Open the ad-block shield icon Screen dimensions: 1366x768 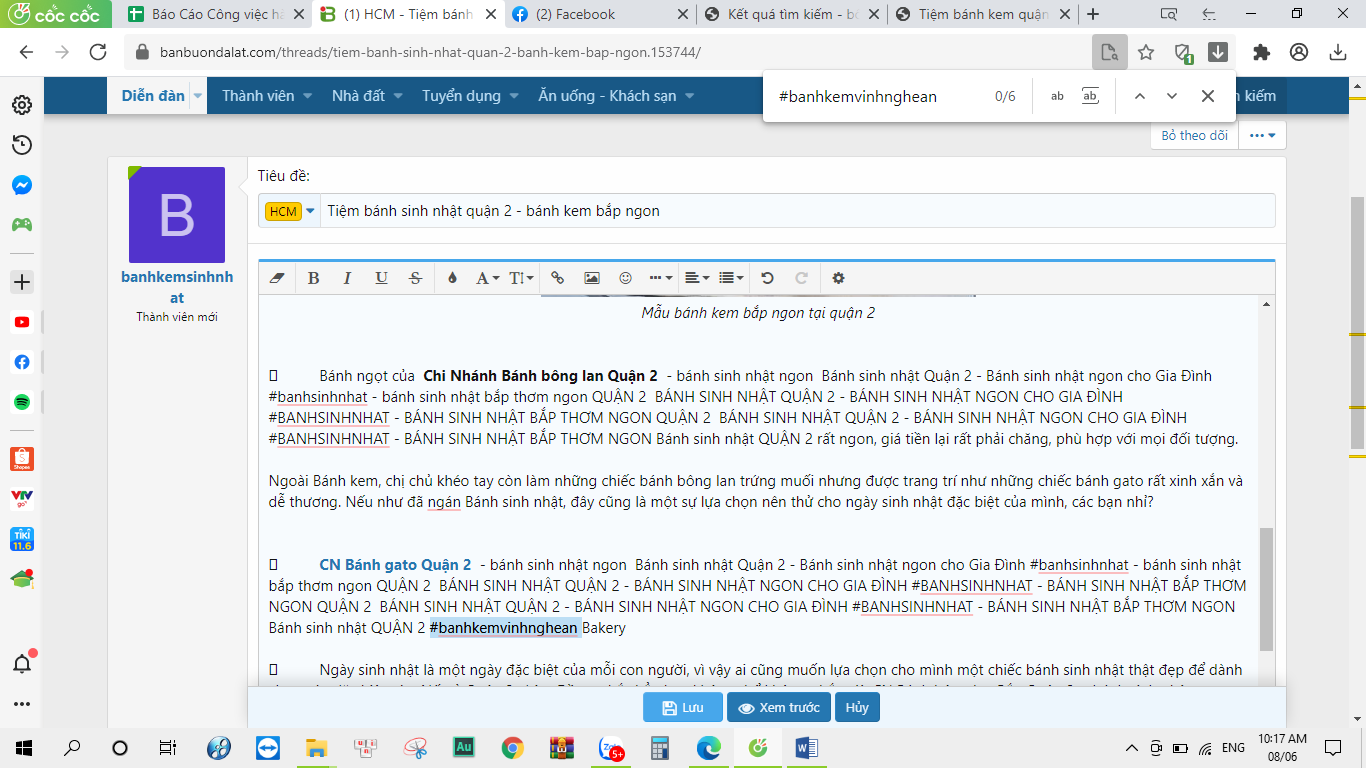(x=1182, y=53)
